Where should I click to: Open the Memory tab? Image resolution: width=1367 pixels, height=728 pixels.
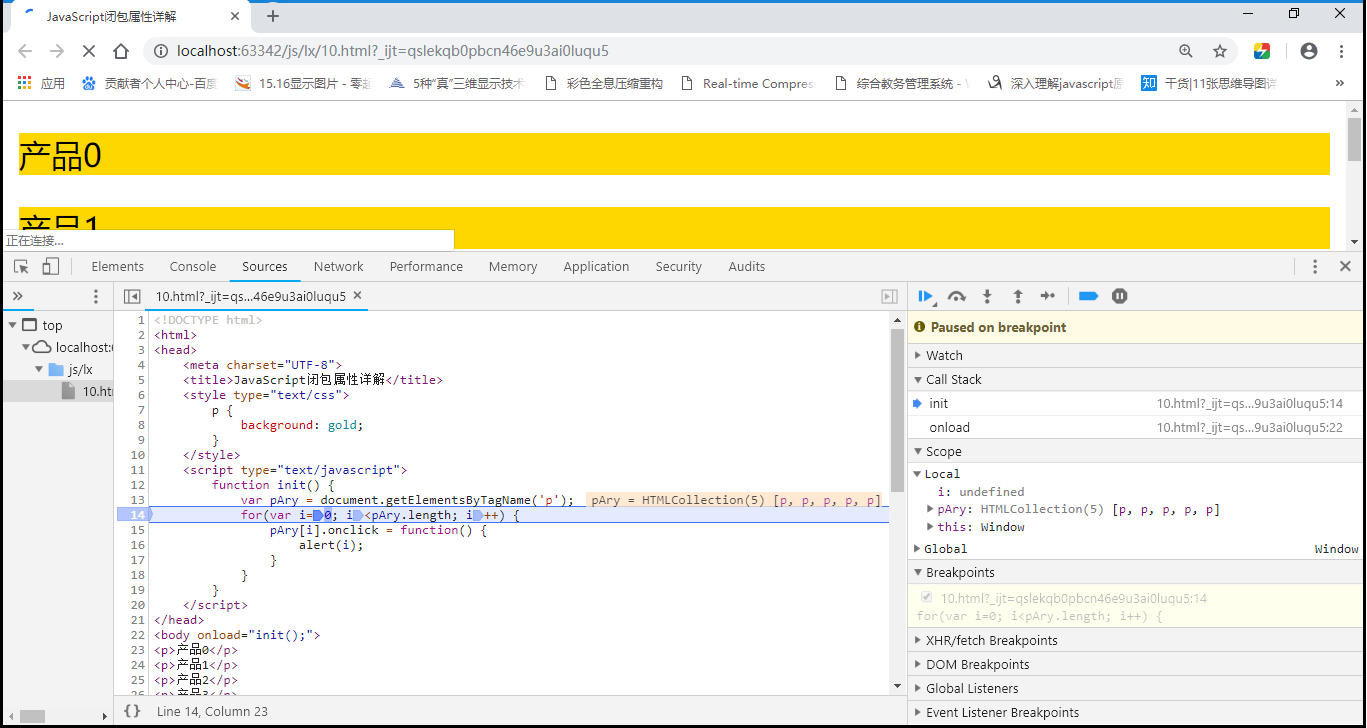(x=513, y=267)
